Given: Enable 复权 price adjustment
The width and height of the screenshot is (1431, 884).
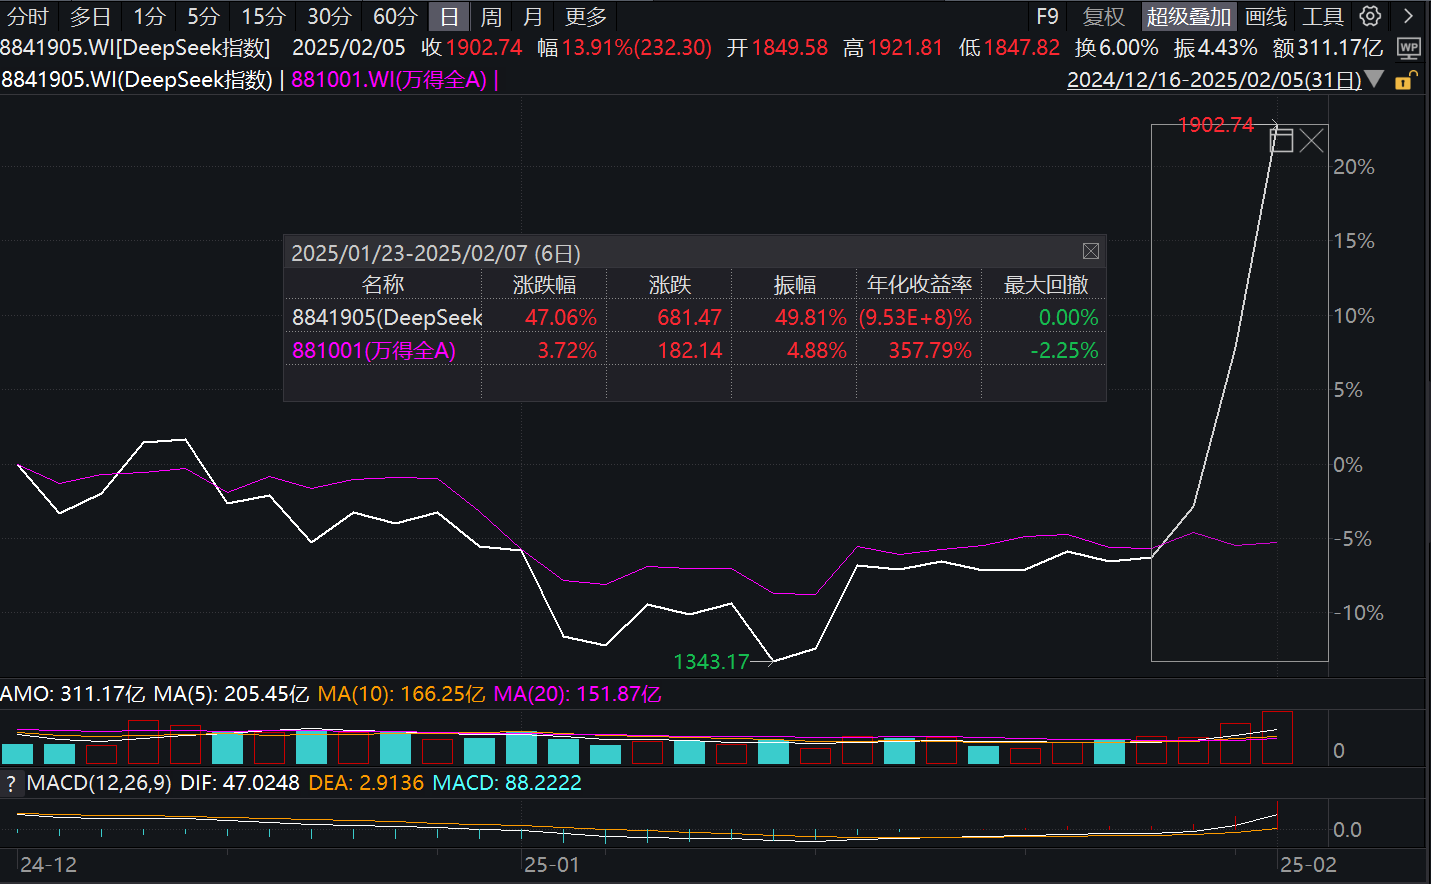Looking at the screenshot, I should pyautogui.click(x=1103, y=15).
